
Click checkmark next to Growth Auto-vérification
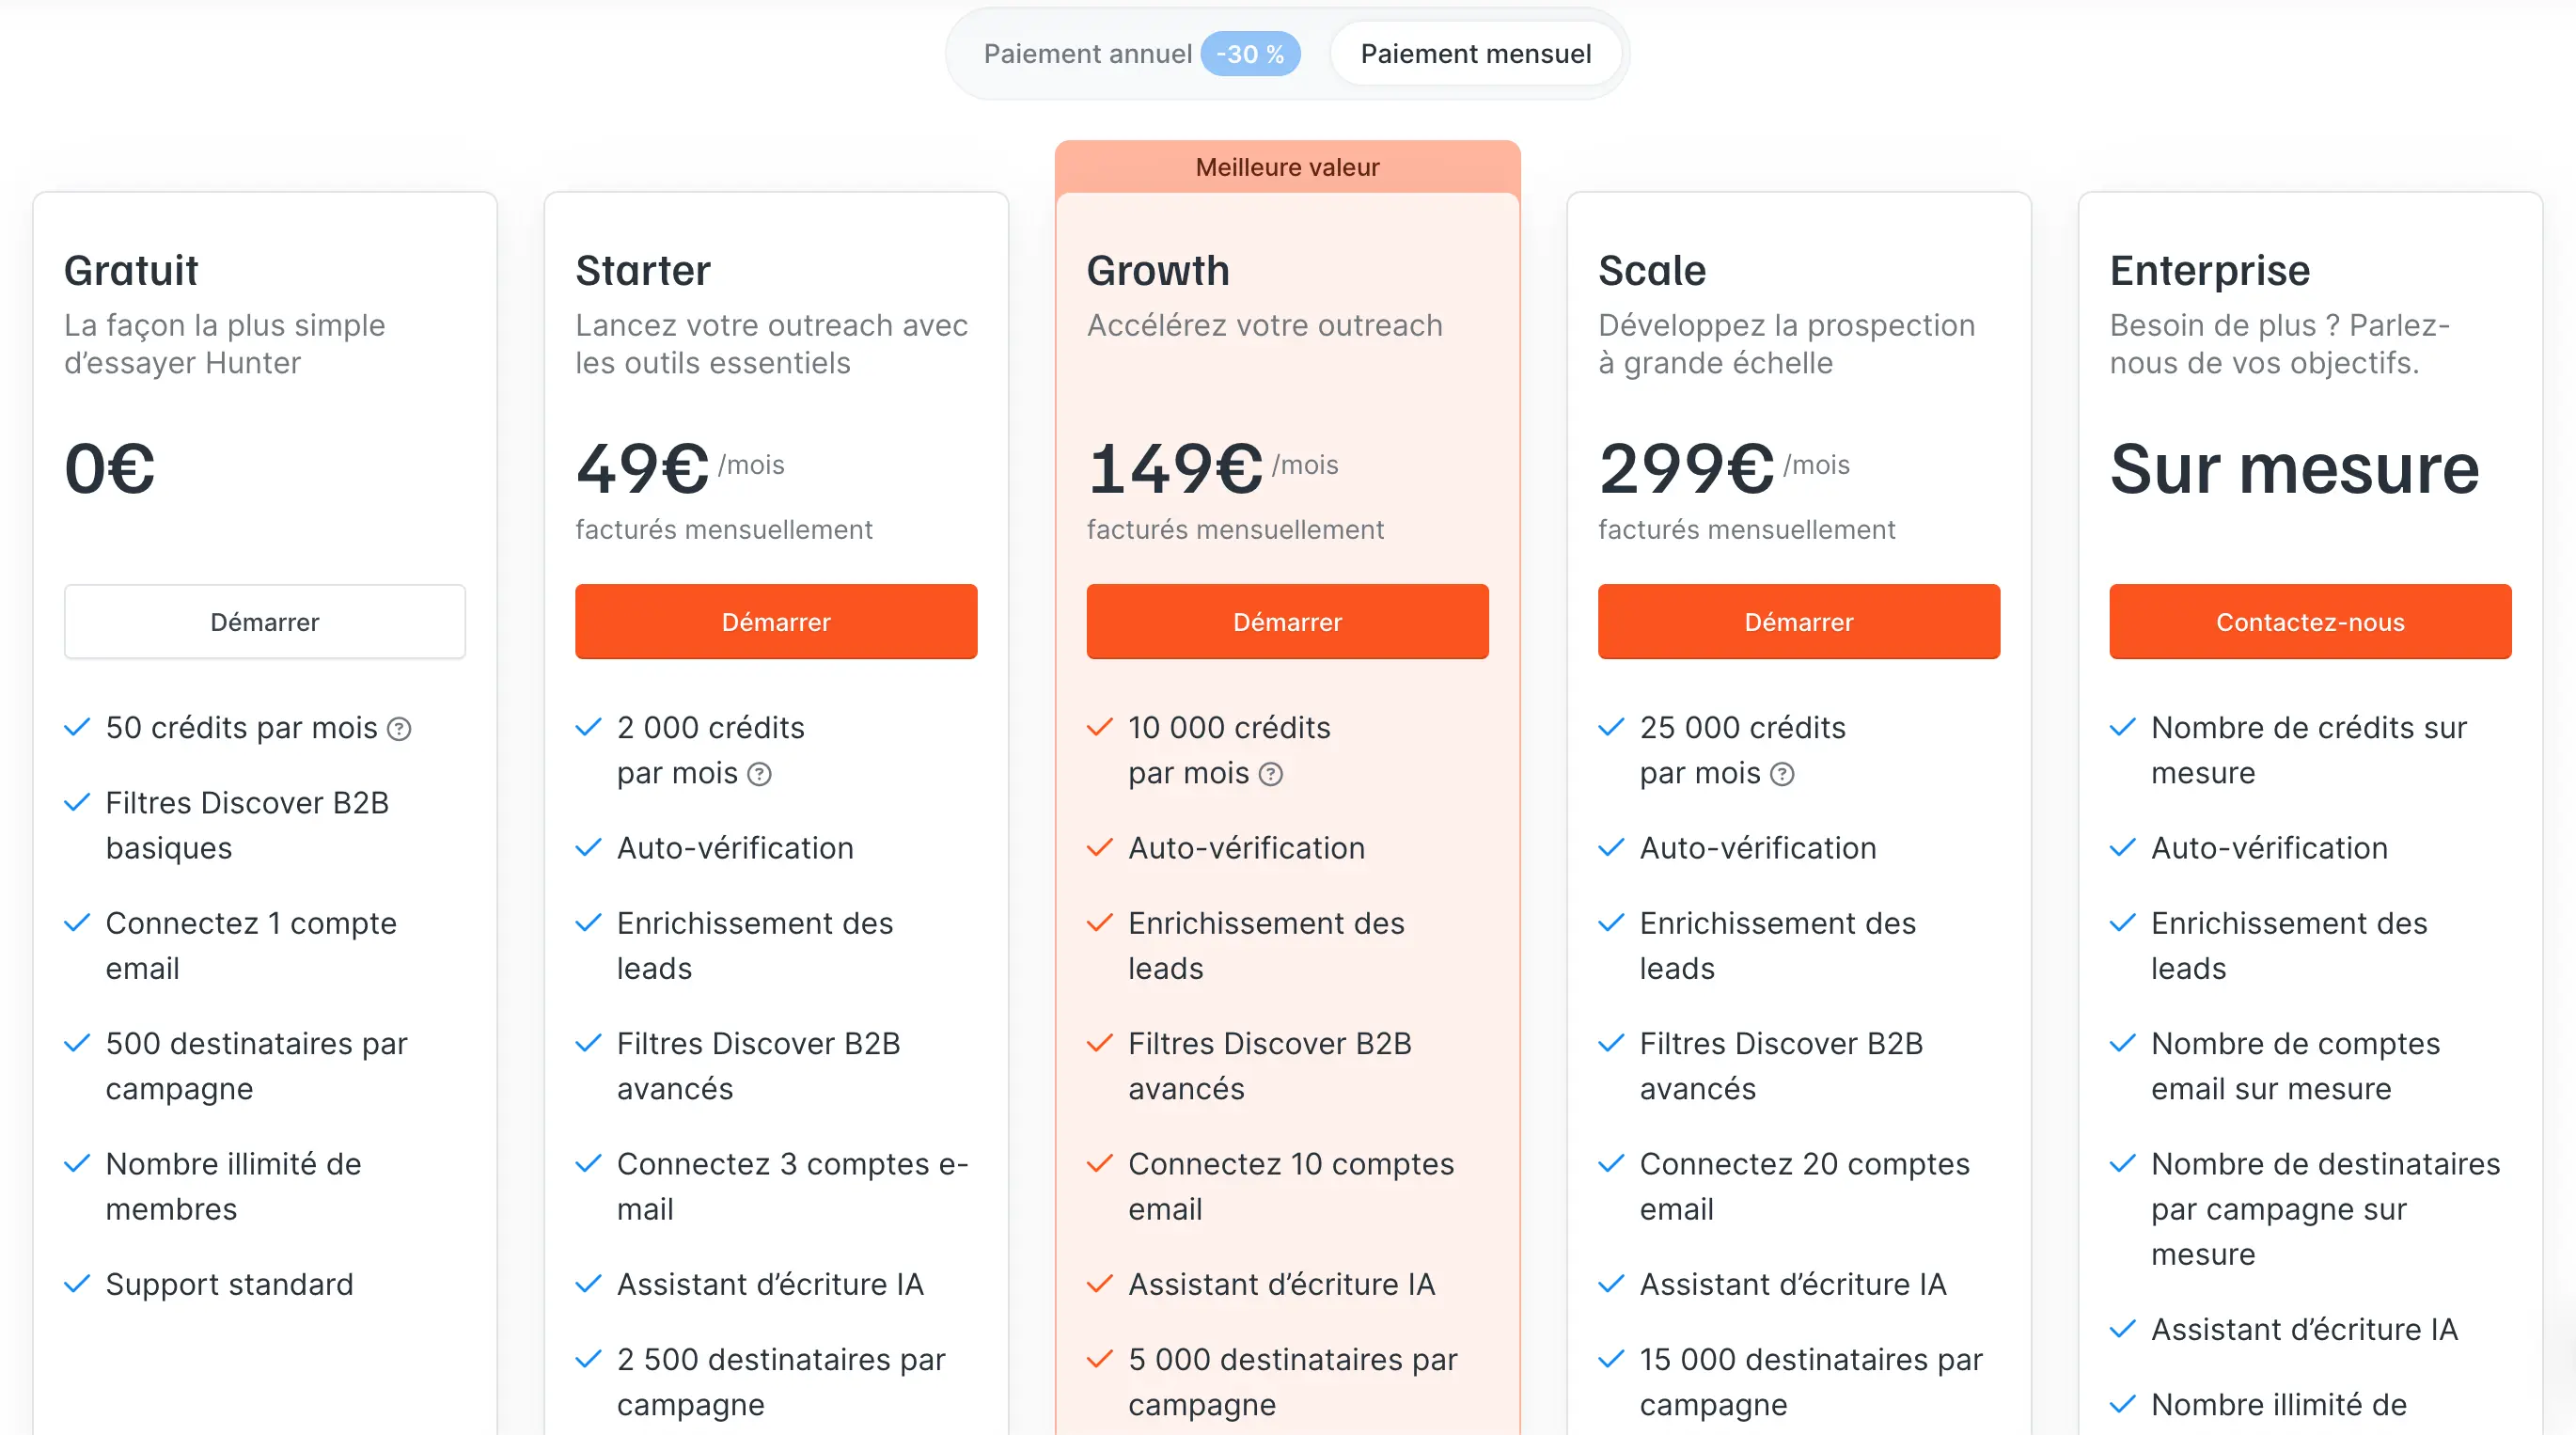coord(1099,848)
